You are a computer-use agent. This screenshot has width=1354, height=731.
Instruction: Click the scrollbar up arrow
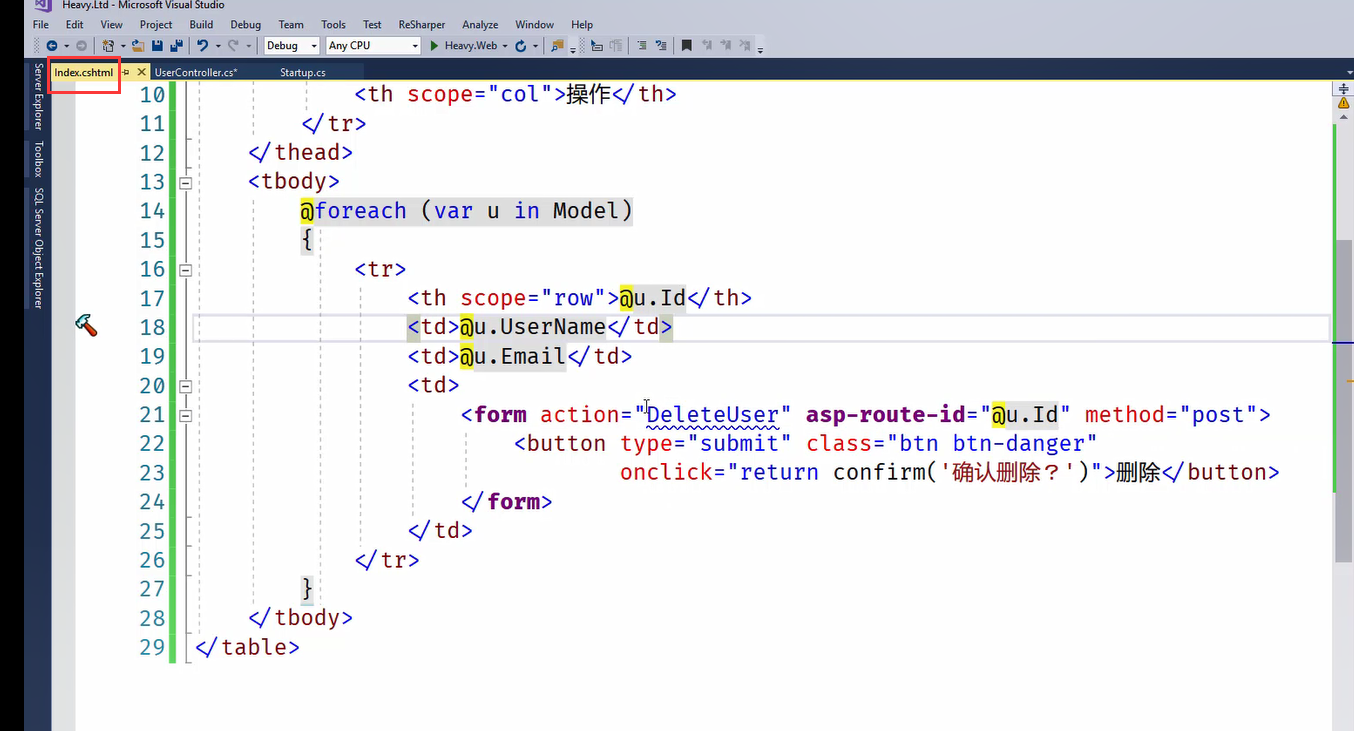[1344, 117]
